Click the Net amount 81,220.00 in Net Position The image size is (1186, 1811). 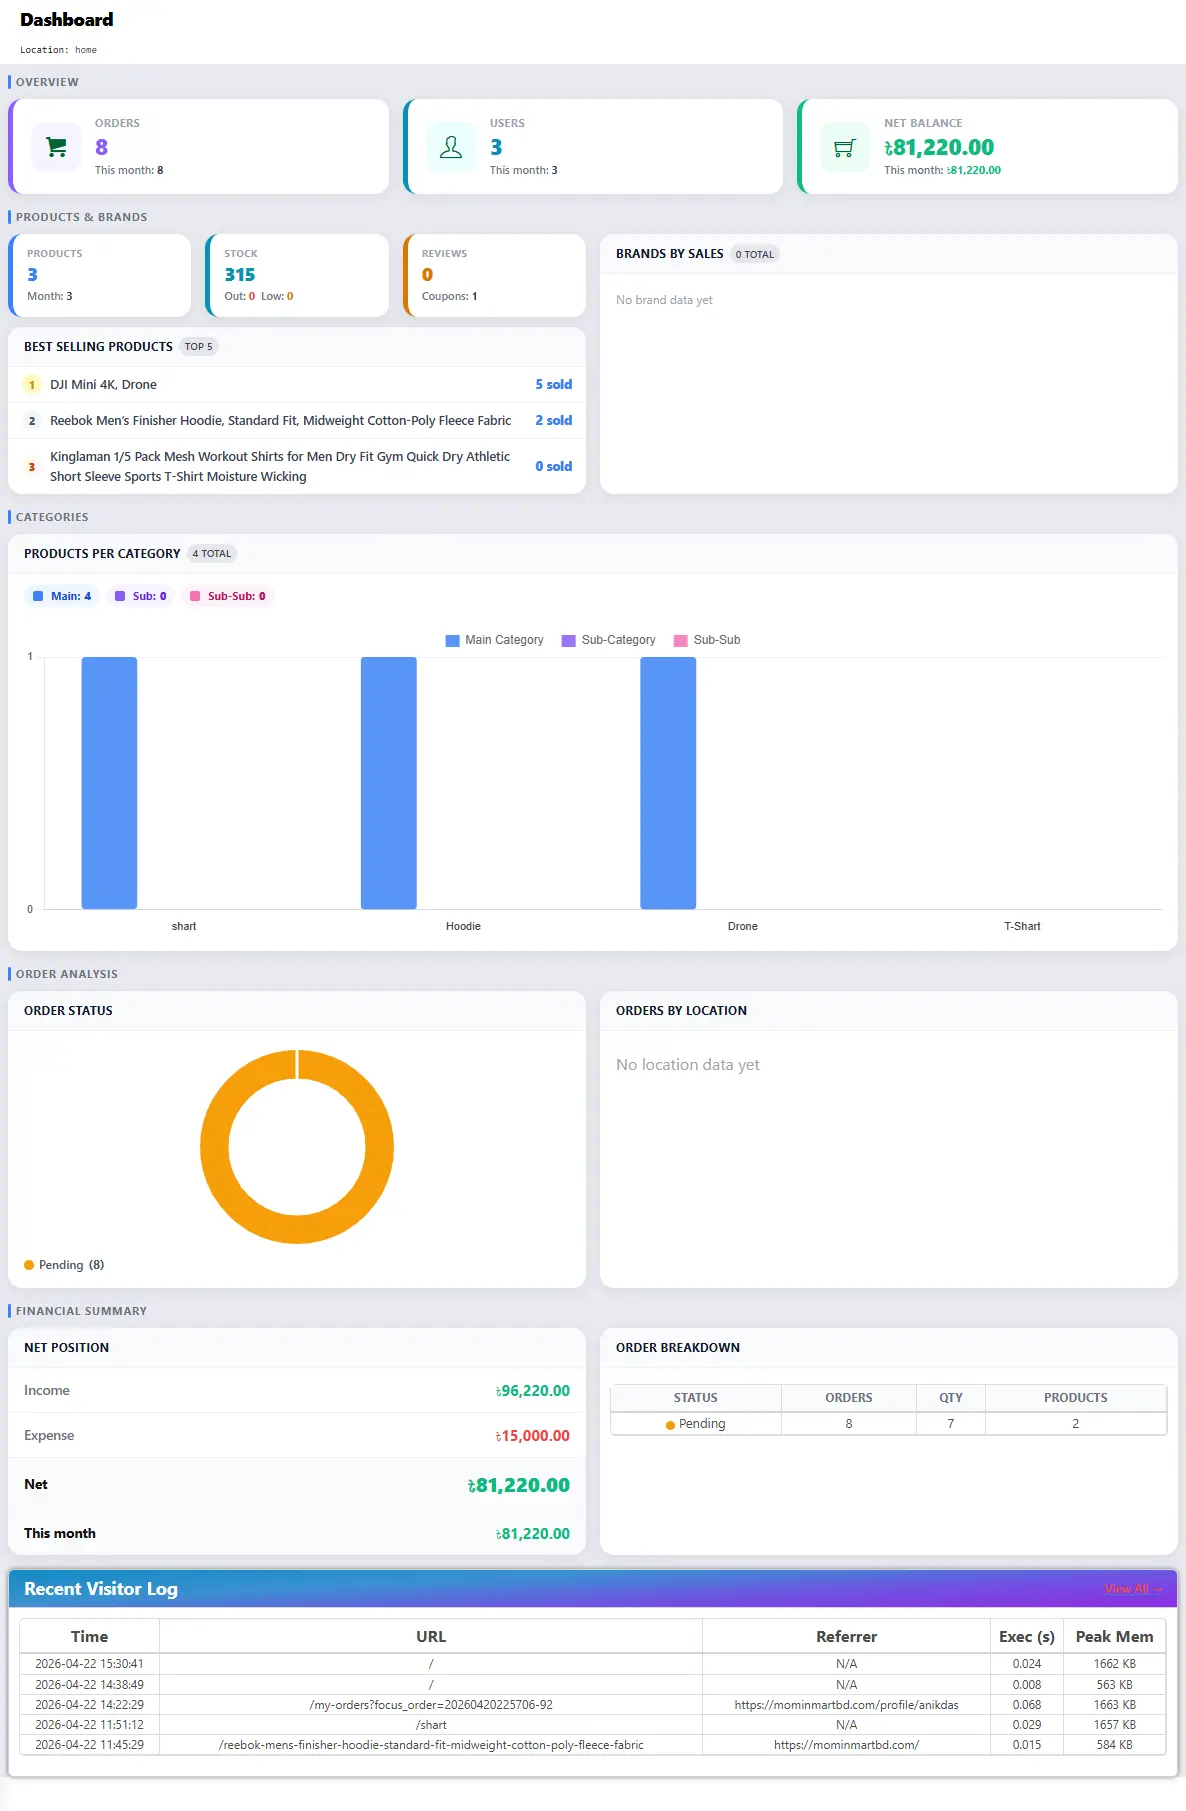(x=519, y=1486)
